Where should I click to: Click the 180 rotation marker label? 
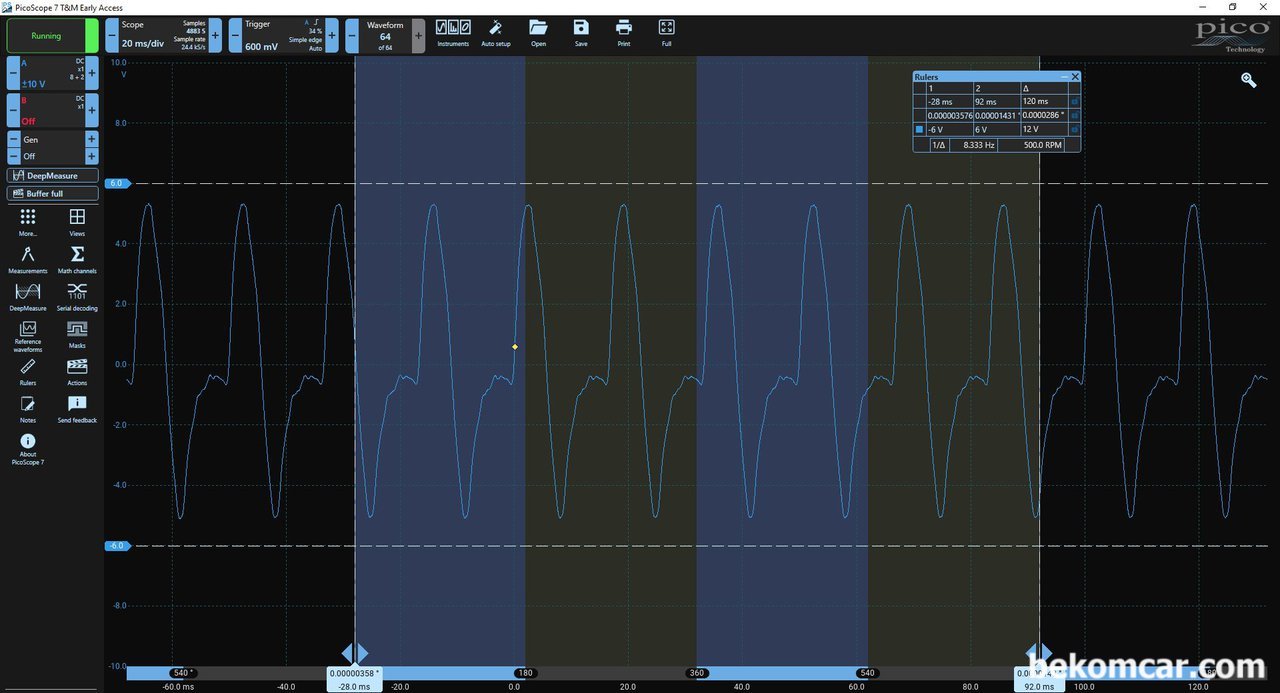coord(525,673)
